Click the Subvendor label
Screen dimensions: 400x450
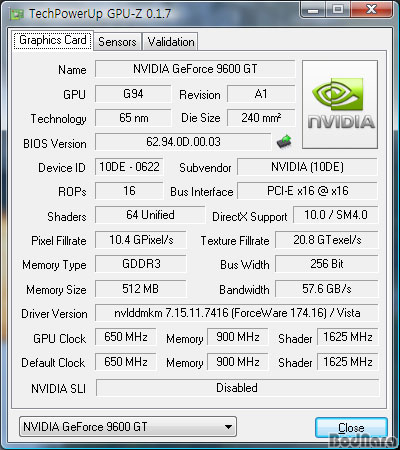[x=205, y=168]
